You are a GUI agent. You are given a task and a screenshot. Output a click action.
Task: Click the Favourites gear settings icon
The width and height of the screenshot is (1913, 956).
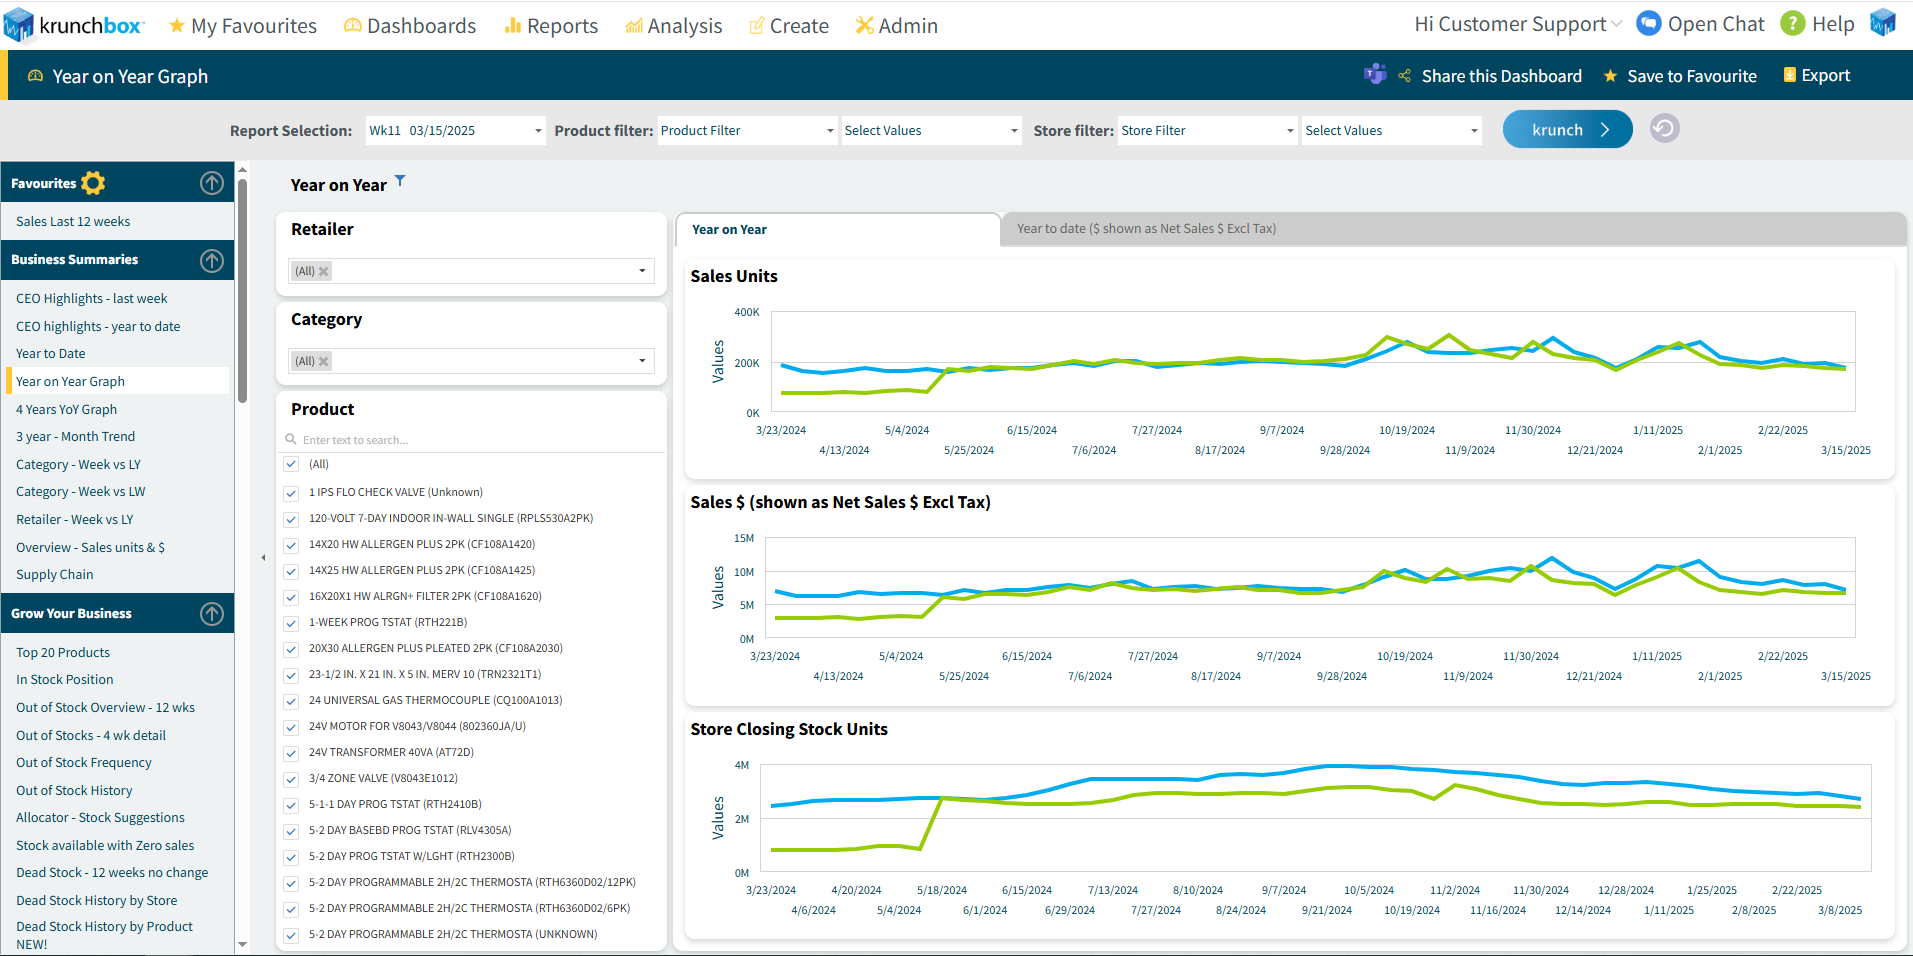93,183
